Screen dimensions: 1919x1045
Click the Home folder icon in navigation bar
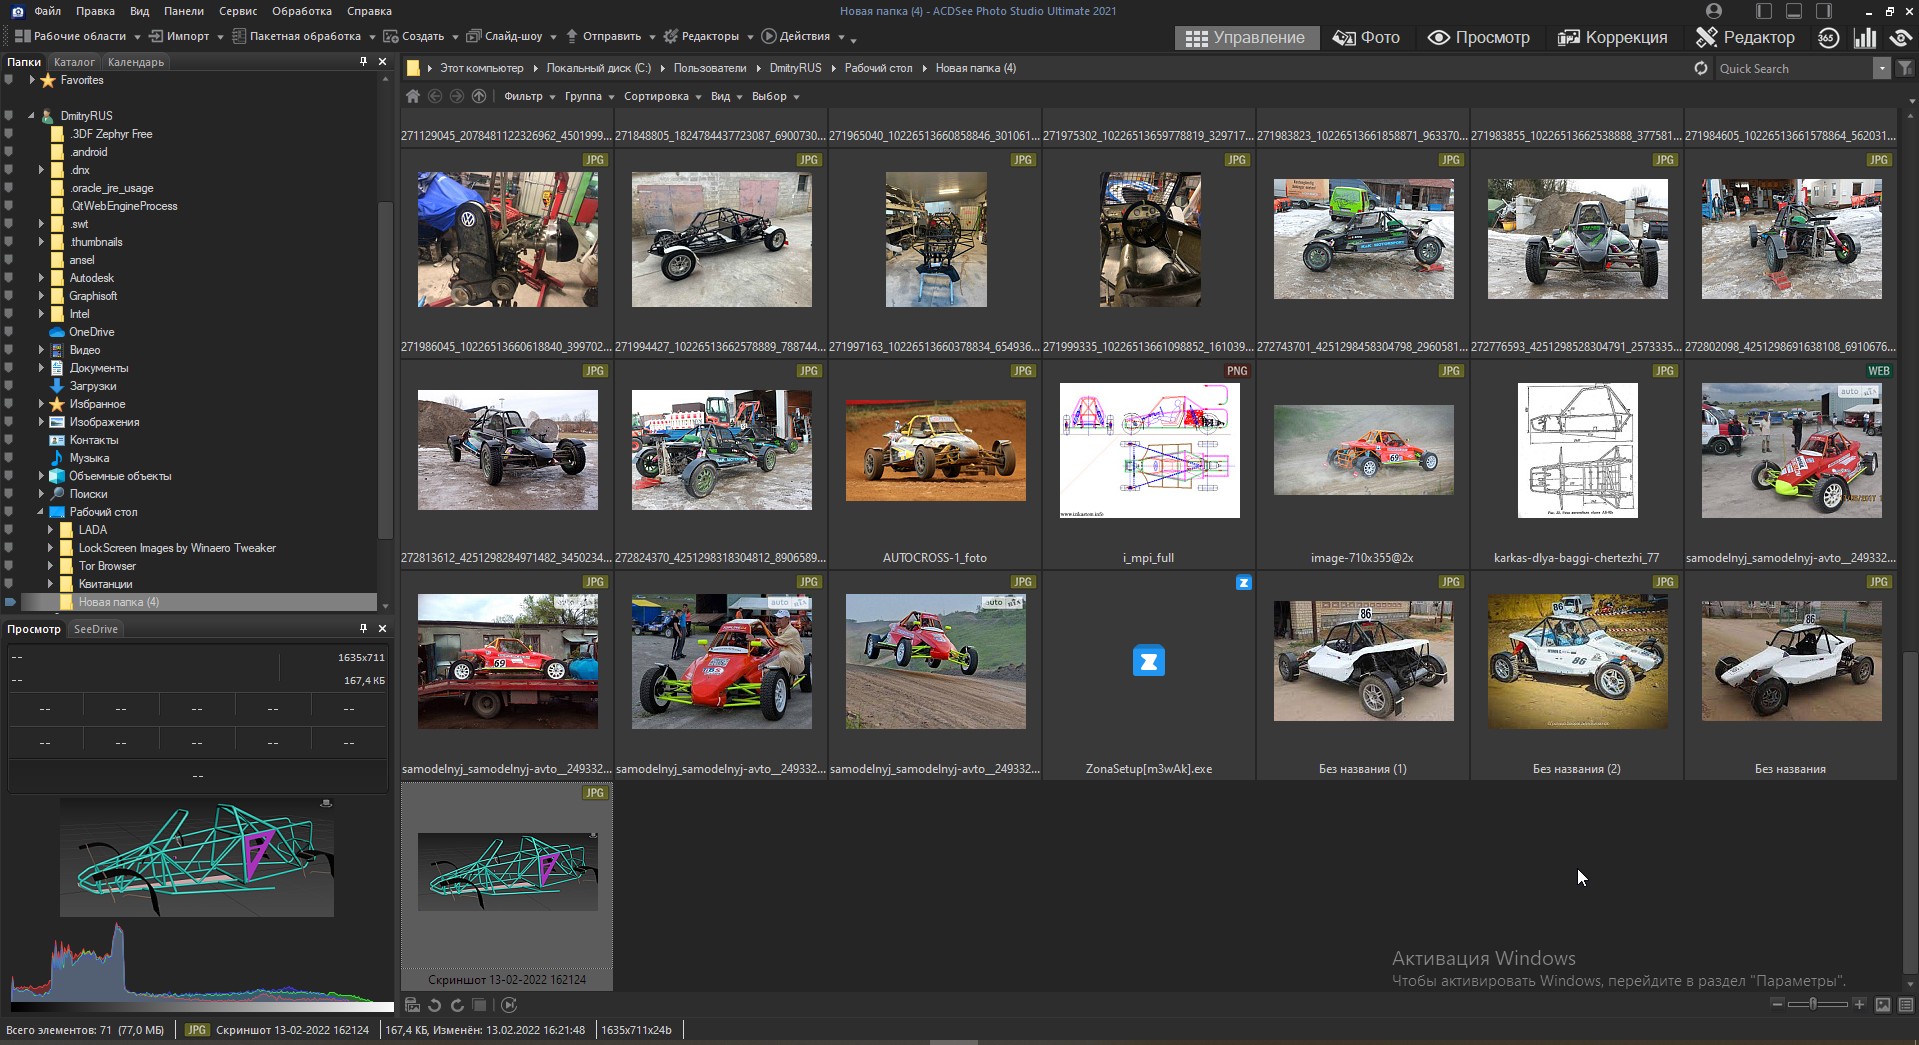[x=412, y=96]
